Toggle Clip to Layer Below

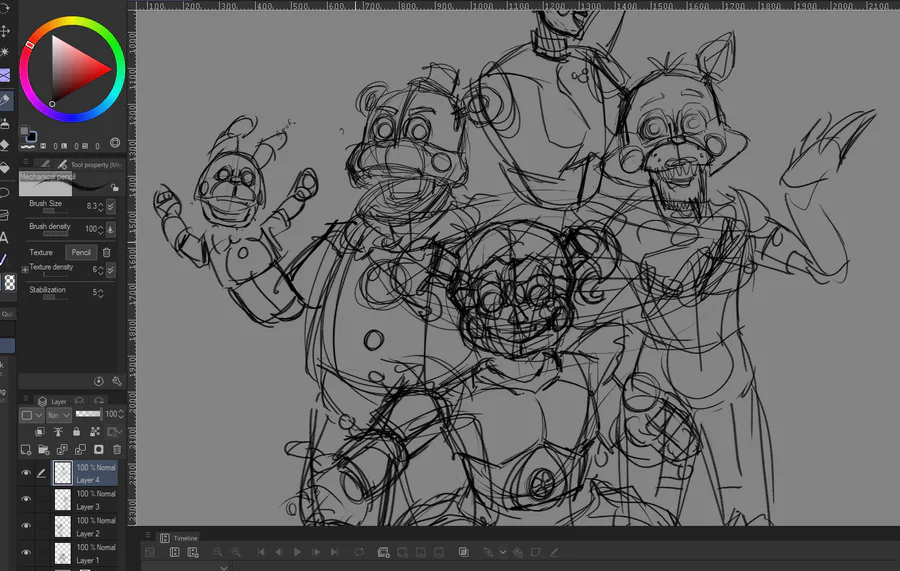(x=40, y=432)
